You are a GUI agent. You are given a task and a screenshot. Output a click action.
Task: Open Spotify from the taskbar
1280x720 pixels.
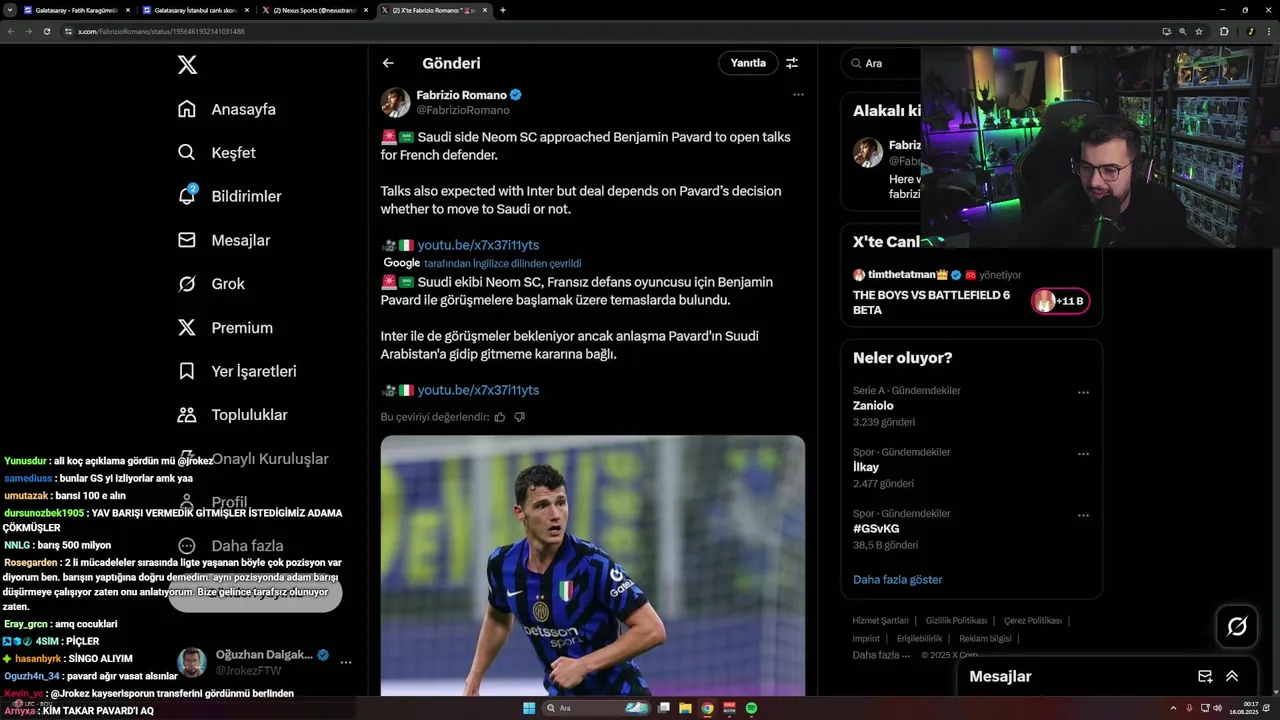(x=751, y=708)
